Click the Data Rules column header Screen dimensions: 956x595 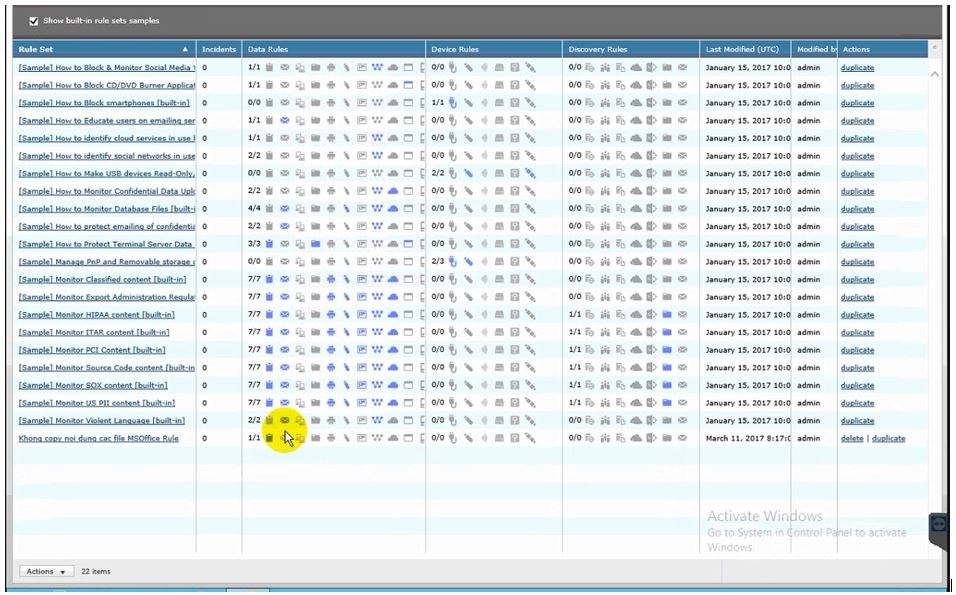pos(270,49)
